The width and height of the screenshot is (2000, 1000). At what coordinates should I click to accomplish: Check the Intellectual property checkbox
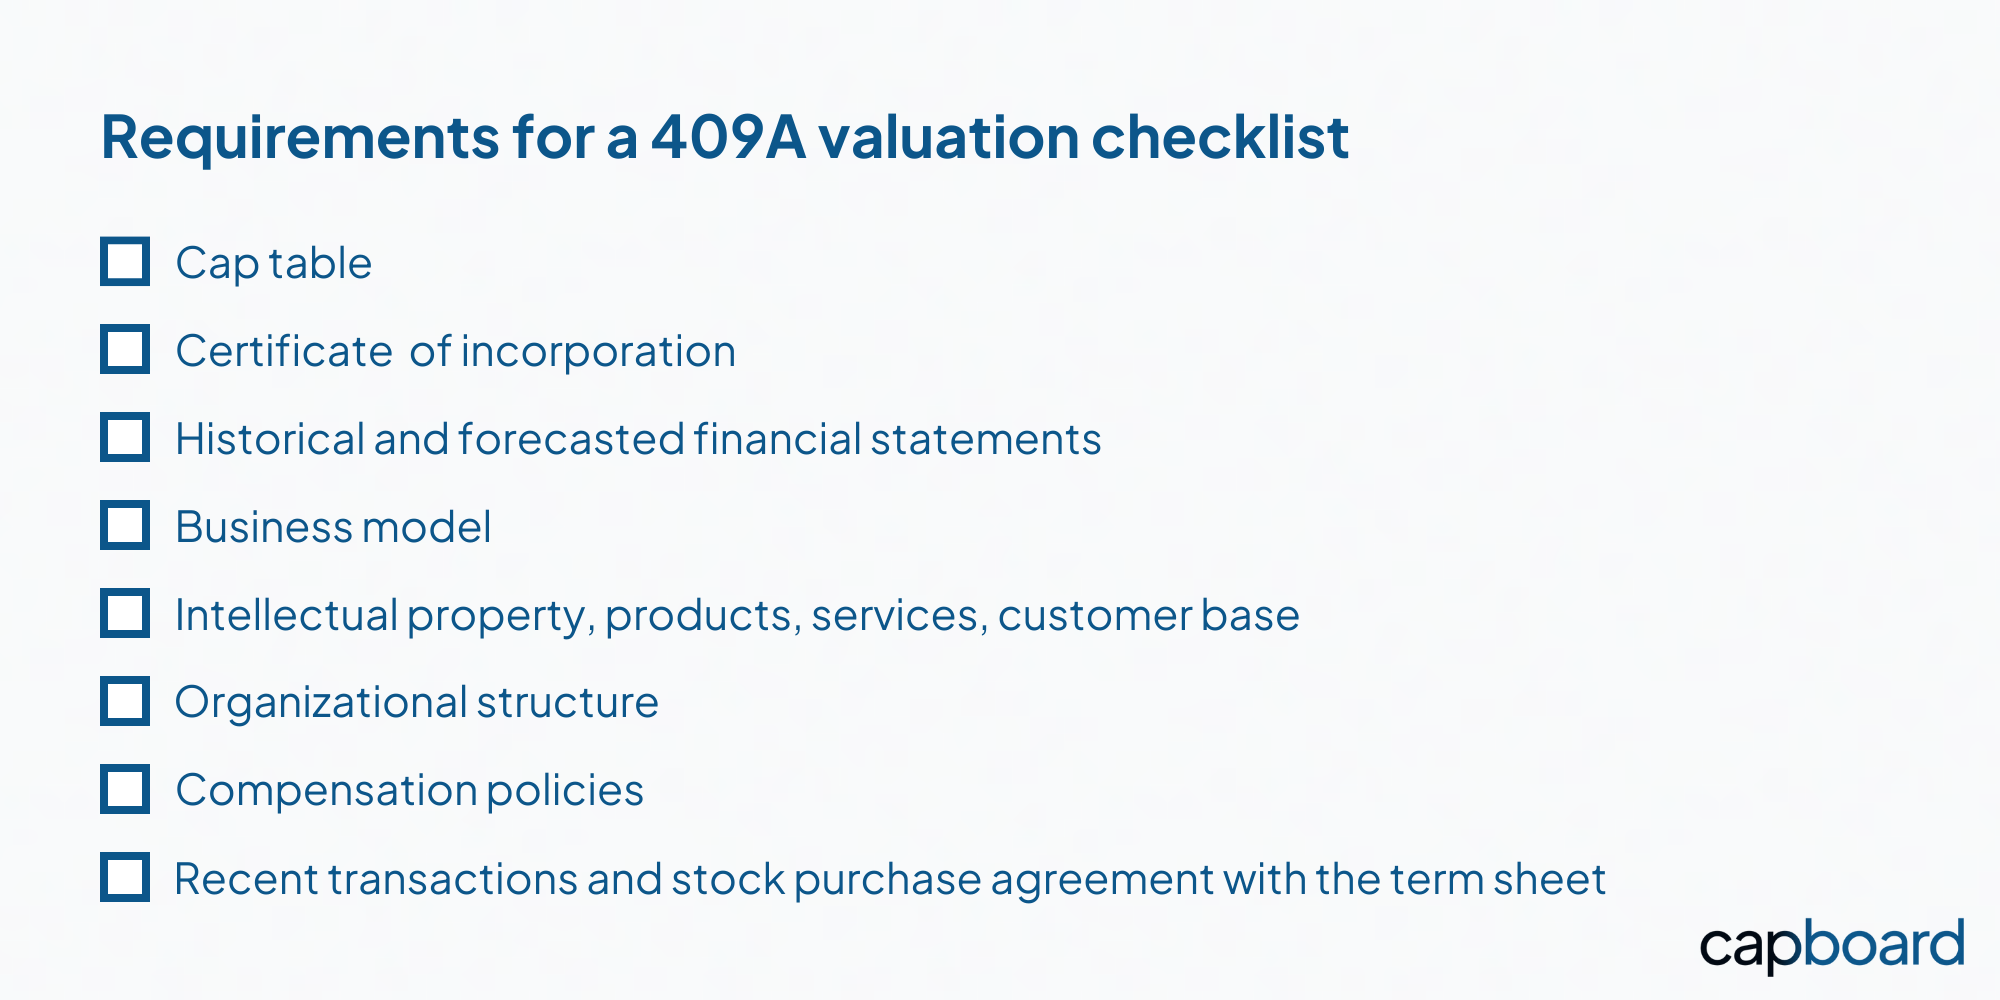point(125,613)
